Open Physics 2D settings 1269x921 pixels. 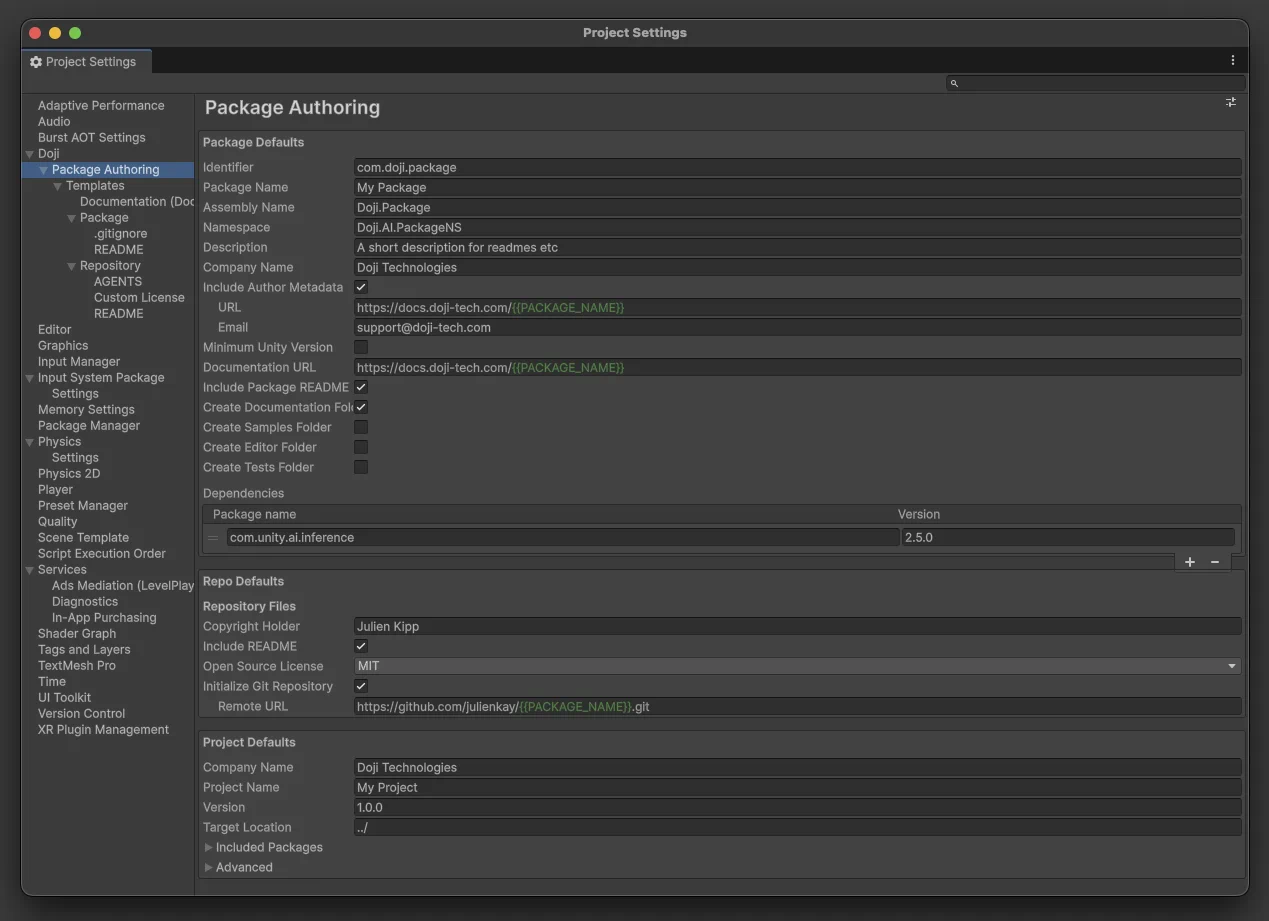[x=69, y=473]
